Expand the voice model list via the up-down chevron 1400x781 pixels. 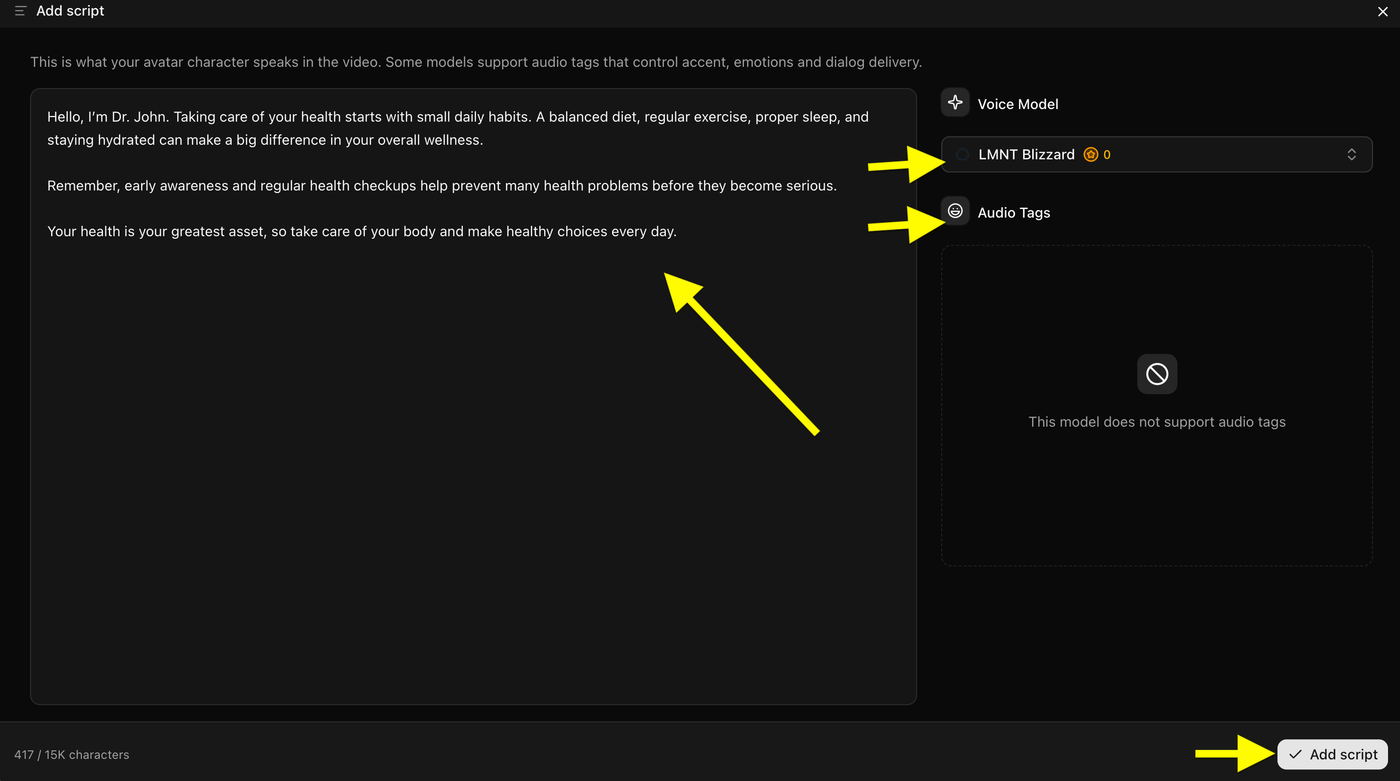point(1351,154)
